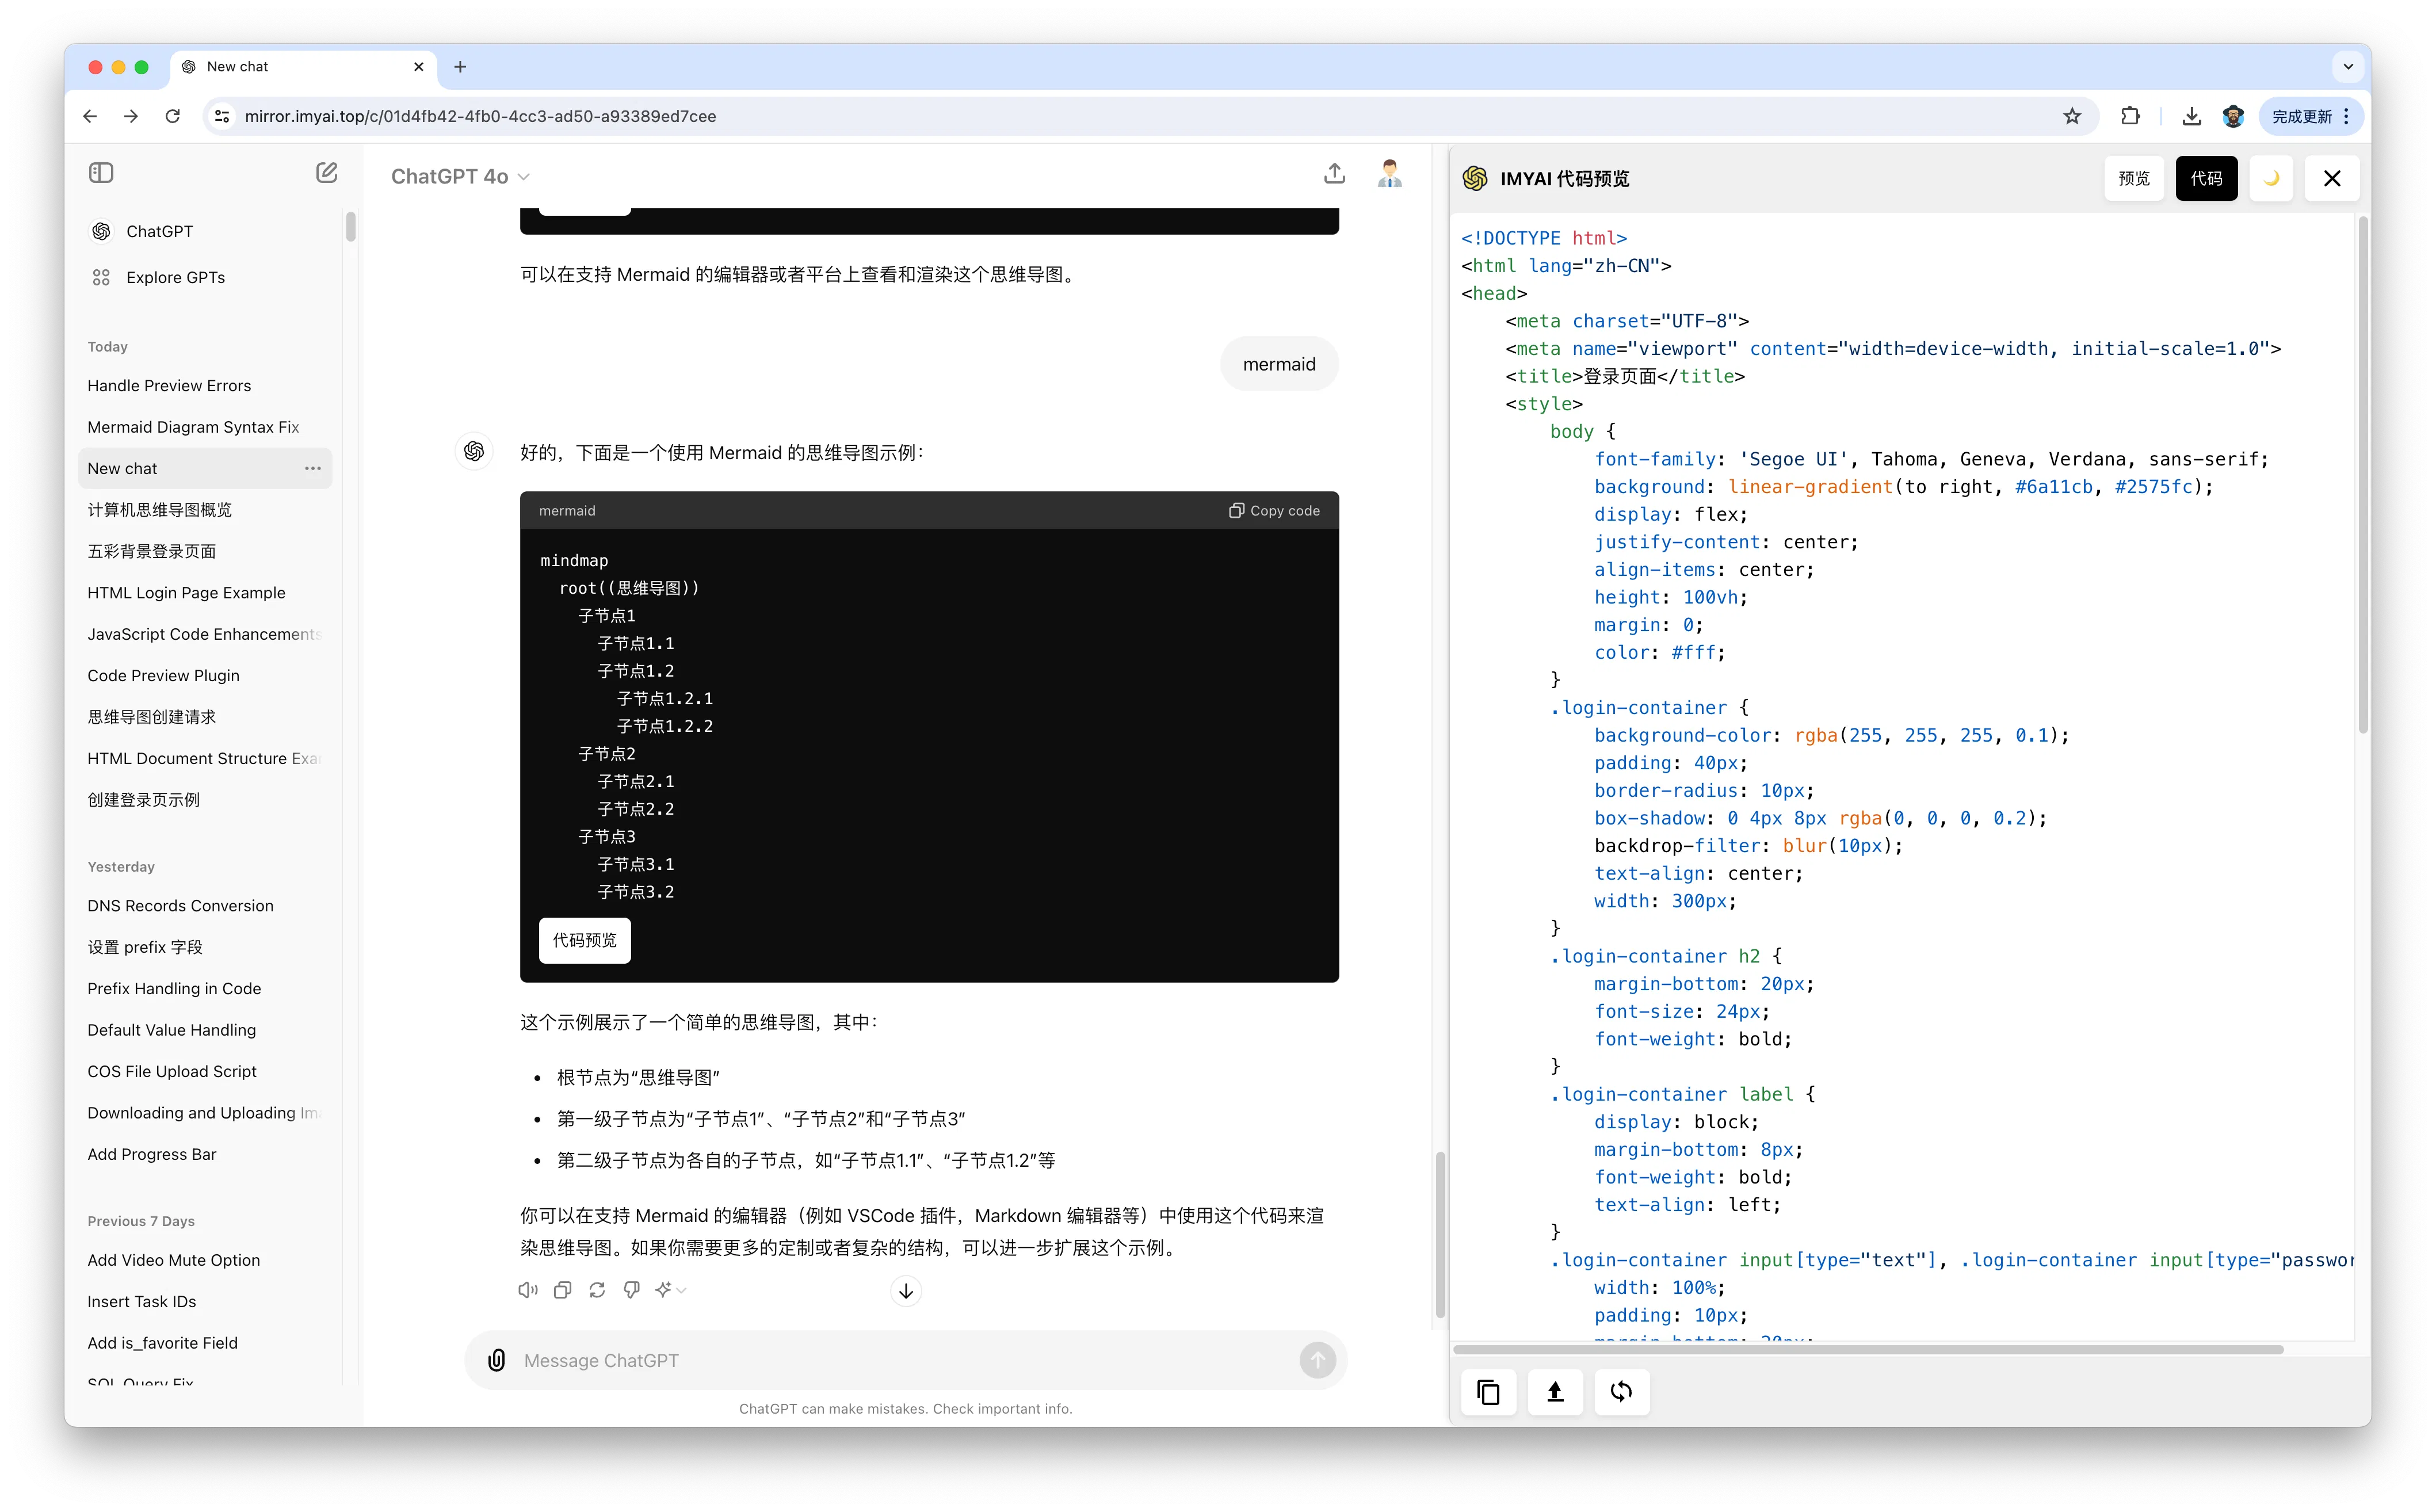
Task: Click the send message arrow button
Action: [x=1317, y=1360]
